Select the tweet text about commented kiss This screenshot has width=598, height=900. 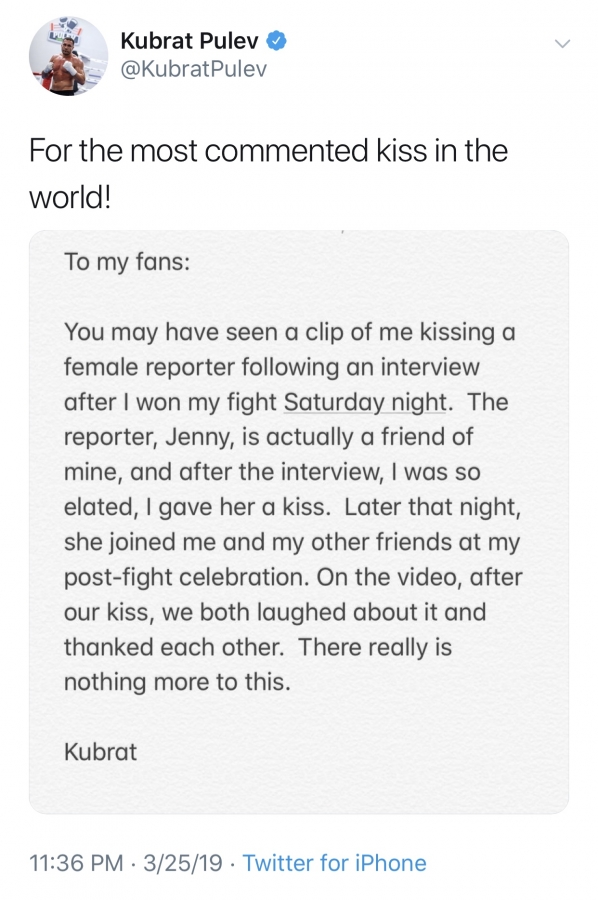click(268, 174)
